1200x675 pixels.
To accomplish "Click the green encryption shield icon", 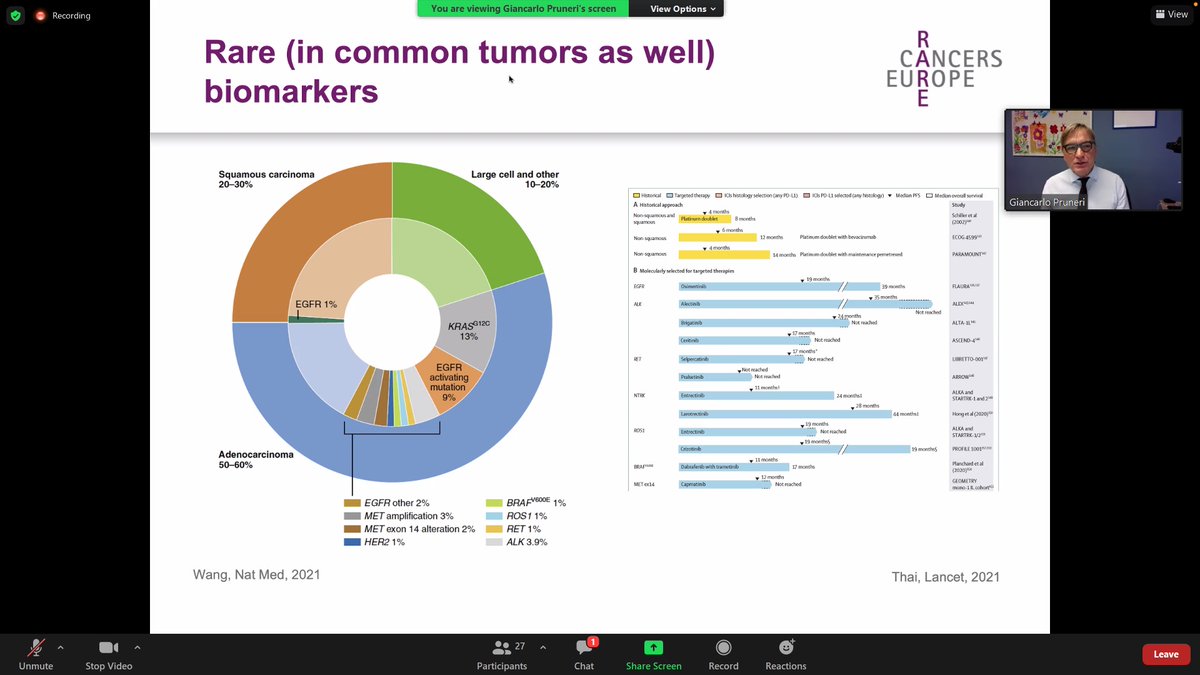I will coord(15,15).
